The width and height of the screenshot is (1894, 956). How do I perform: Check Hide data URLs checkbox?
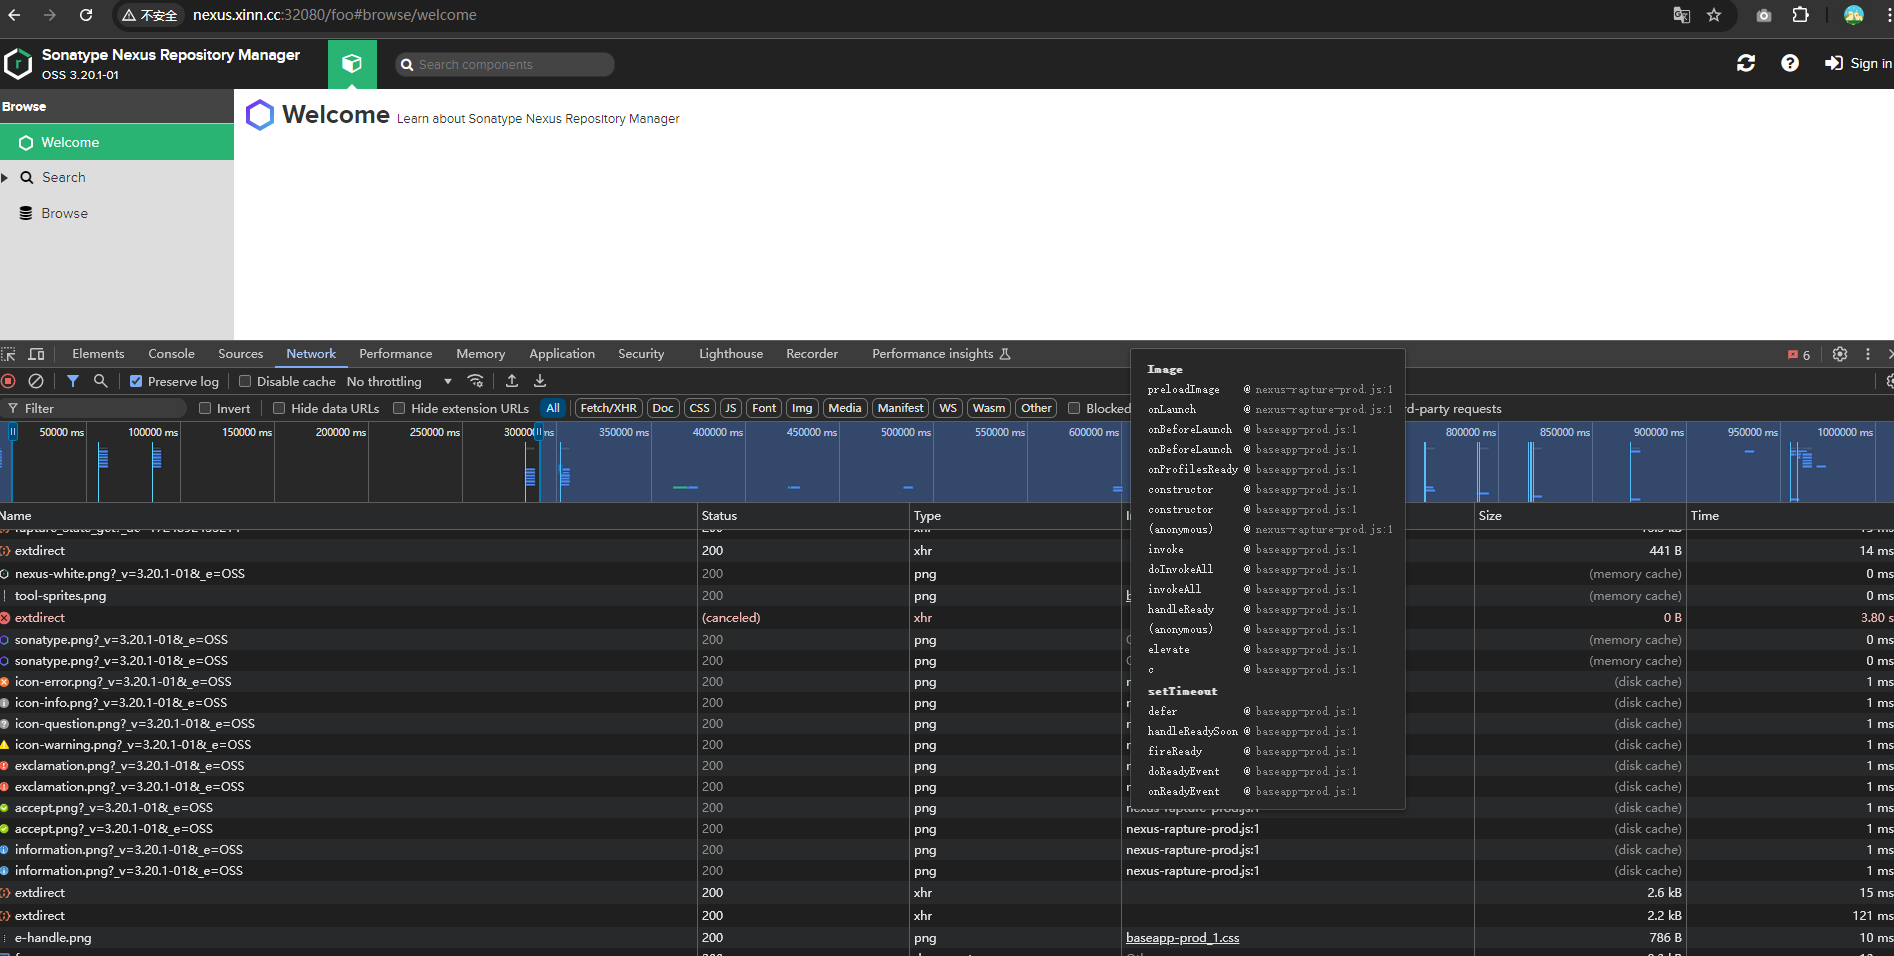(279, 408)
